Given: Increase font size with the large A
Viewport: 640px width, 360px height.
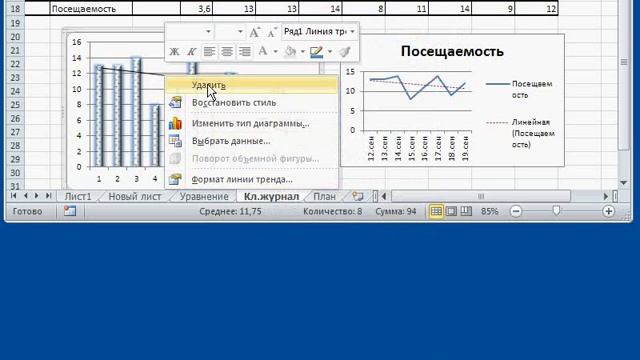Looking at the screenshot, I should 254,32.
